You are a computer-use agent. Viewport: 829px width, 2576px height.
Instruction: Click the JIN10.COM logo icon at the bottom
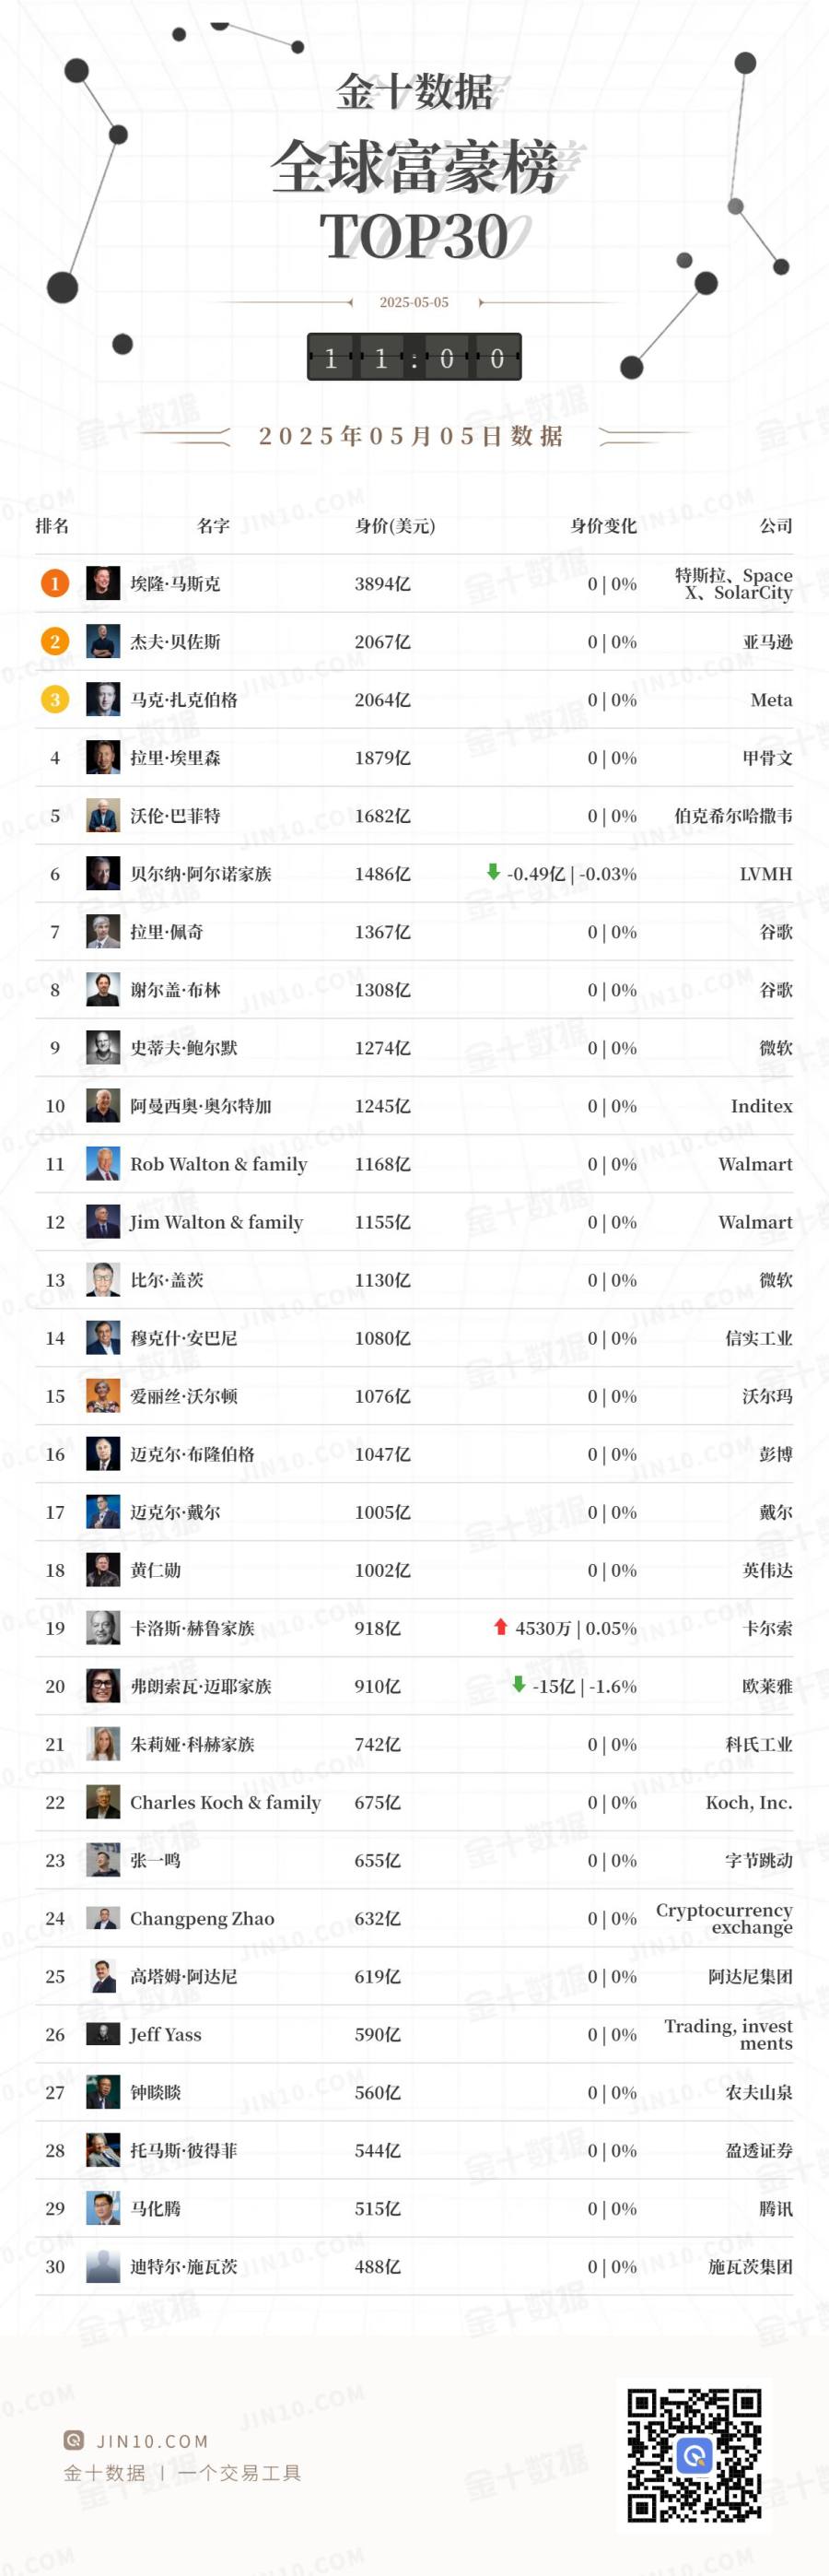74,2440
